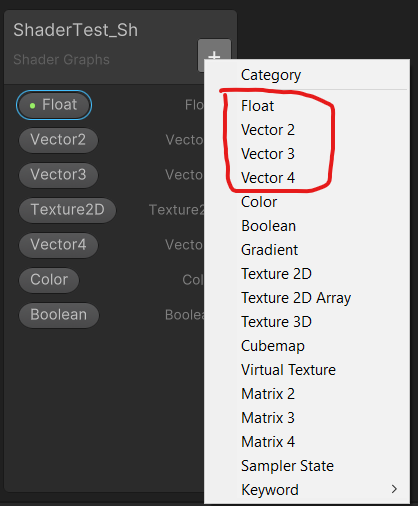
Task: Click the plus add-property button
Action: pyautogui.click(x=214, y=55)
